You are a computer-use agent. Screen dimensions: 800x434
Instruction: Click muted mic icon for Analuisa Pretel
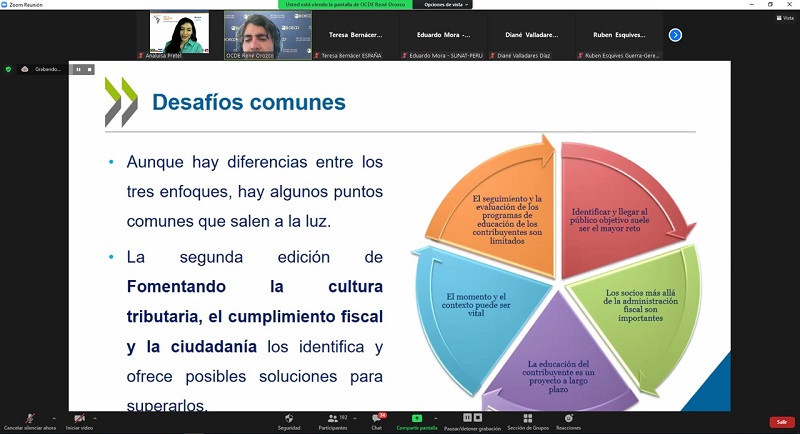(x=141, y=55)
